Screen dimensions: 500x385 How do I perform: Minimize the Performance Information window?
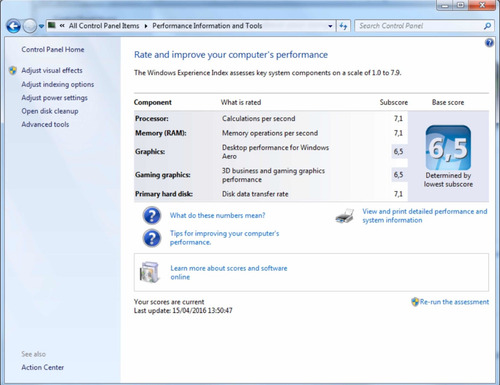click(x=445, y=5)
